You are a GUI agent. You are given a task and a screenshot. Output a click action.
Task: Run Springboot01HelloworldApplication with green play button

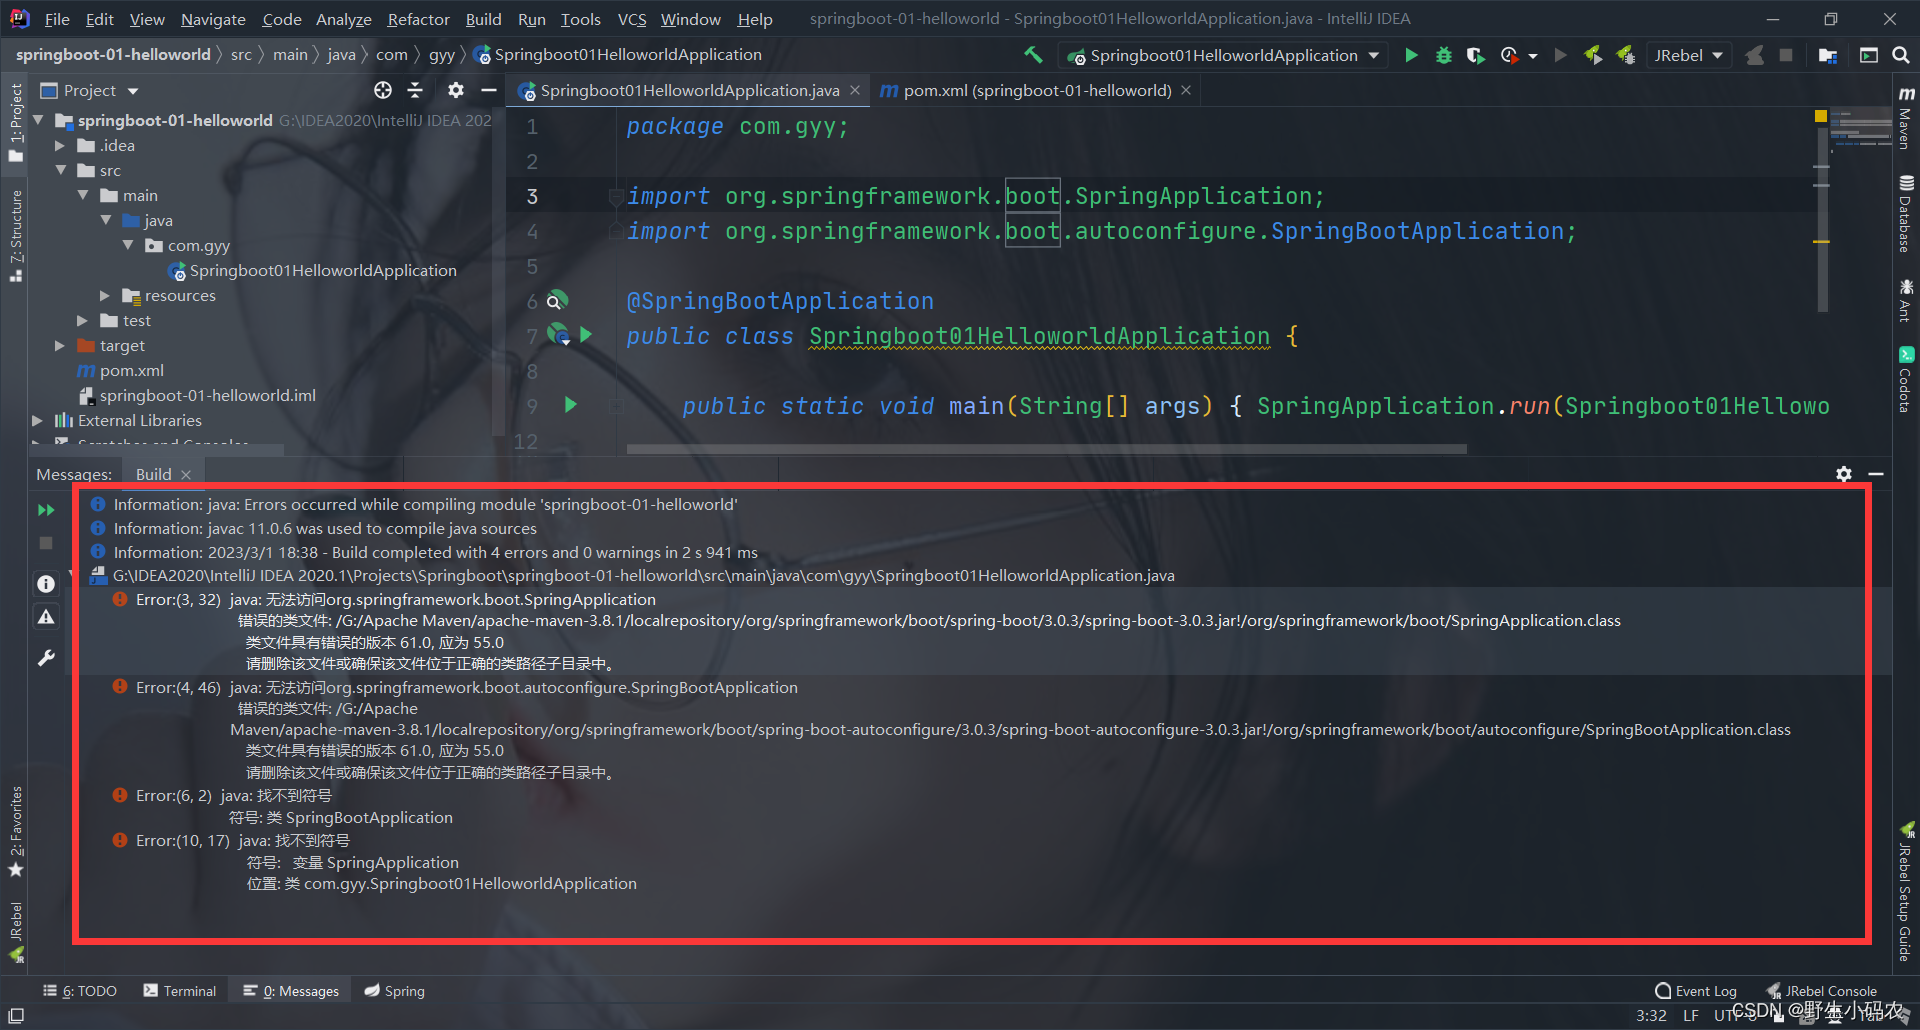click(x=1411, y=55)
